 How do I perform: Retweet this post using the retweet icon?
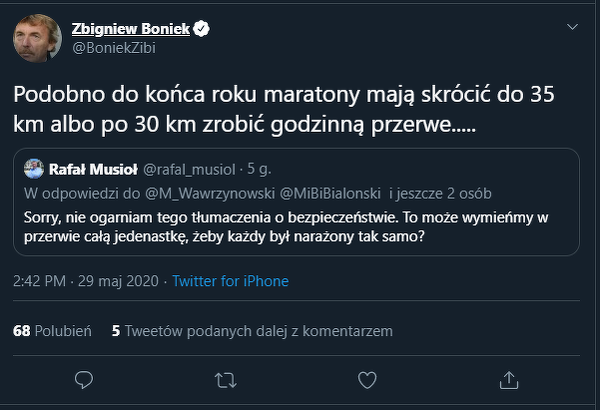click(226, 380)
